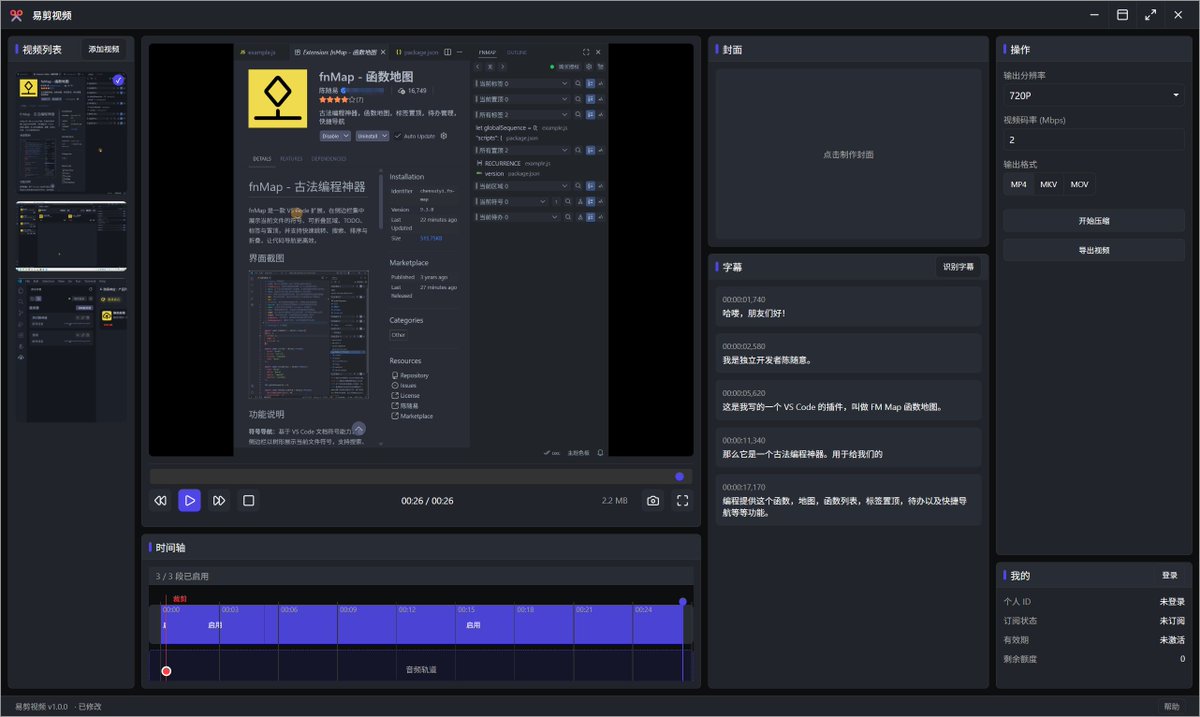Open the 输出分辨率 720P dropdown
Screen dimensions: 1200x717
[1094, 95]
